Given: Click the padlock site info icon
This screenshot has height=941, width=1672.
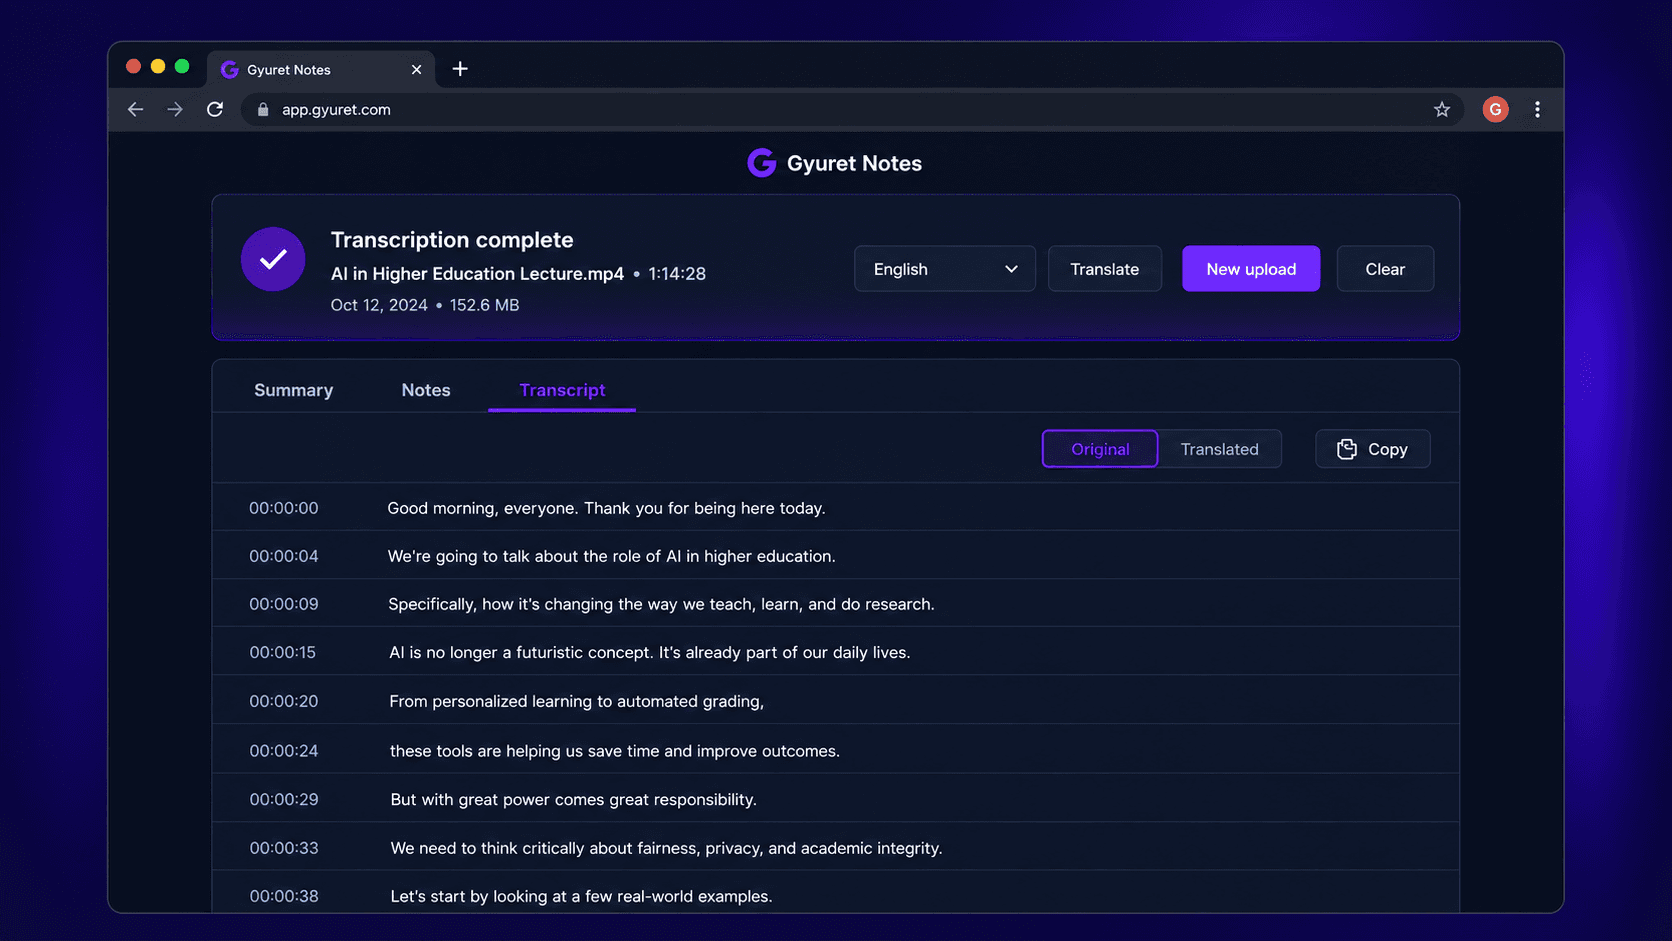Looking at the screenshot, I should pos(263,110).
